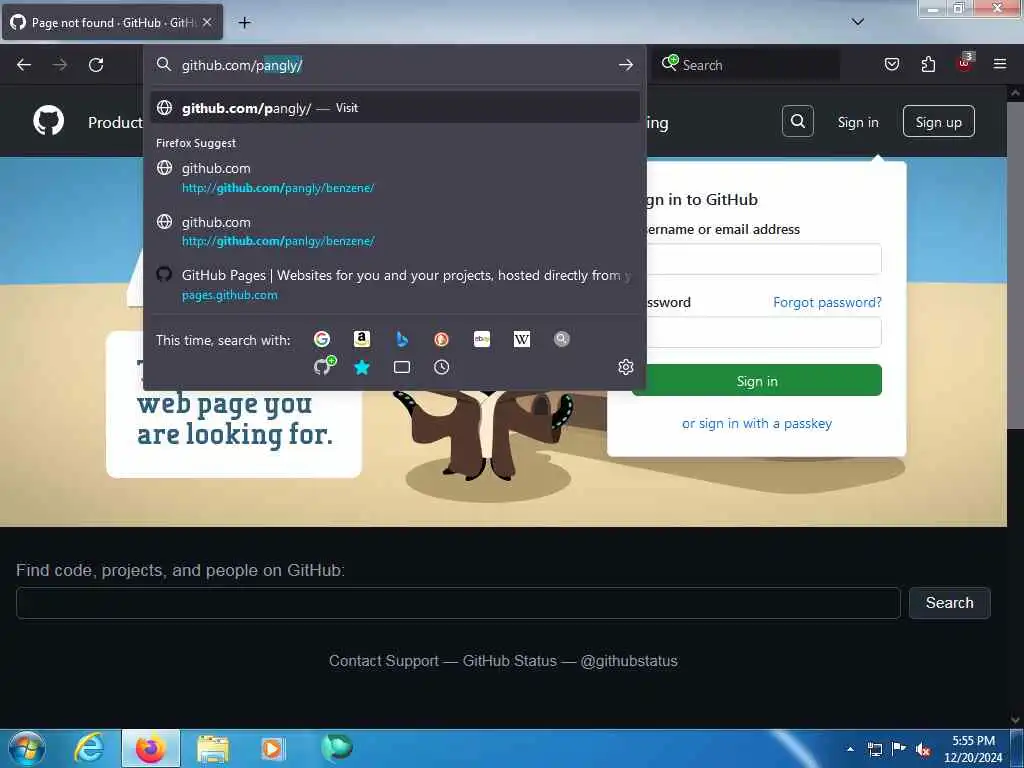
Task: Close the 'Page not found' tab
Action: (207, 22)
